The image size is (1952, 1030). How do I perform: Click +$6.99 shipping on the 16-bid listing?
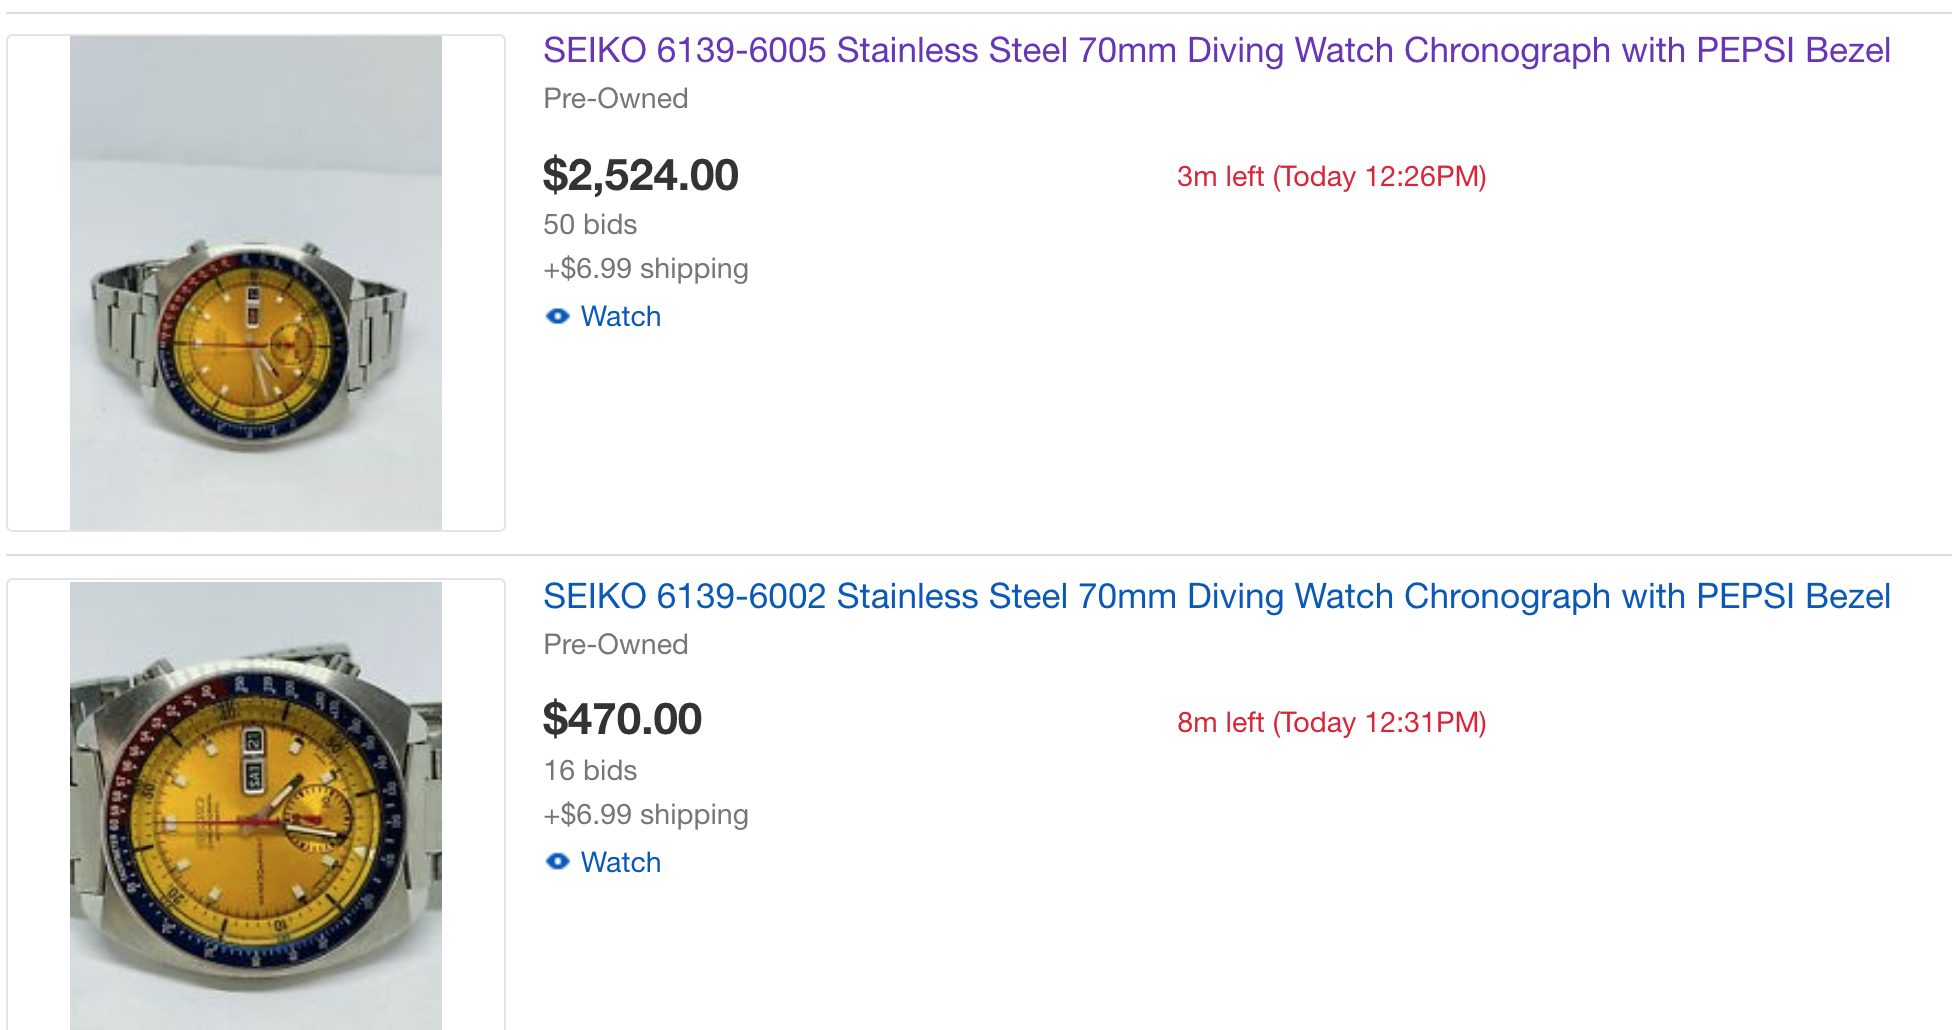click(x=646, y=815)
